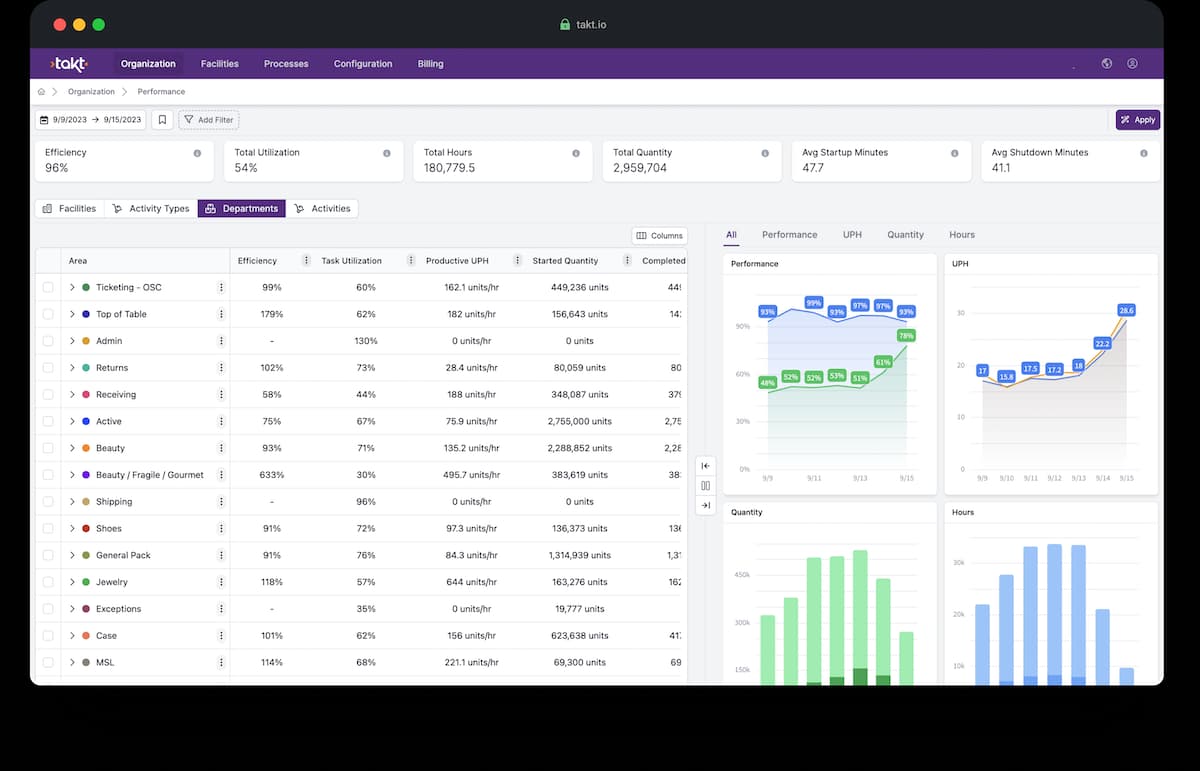1200x771 pixels.
Task: Click the split panel view icon
Action: 705,486
